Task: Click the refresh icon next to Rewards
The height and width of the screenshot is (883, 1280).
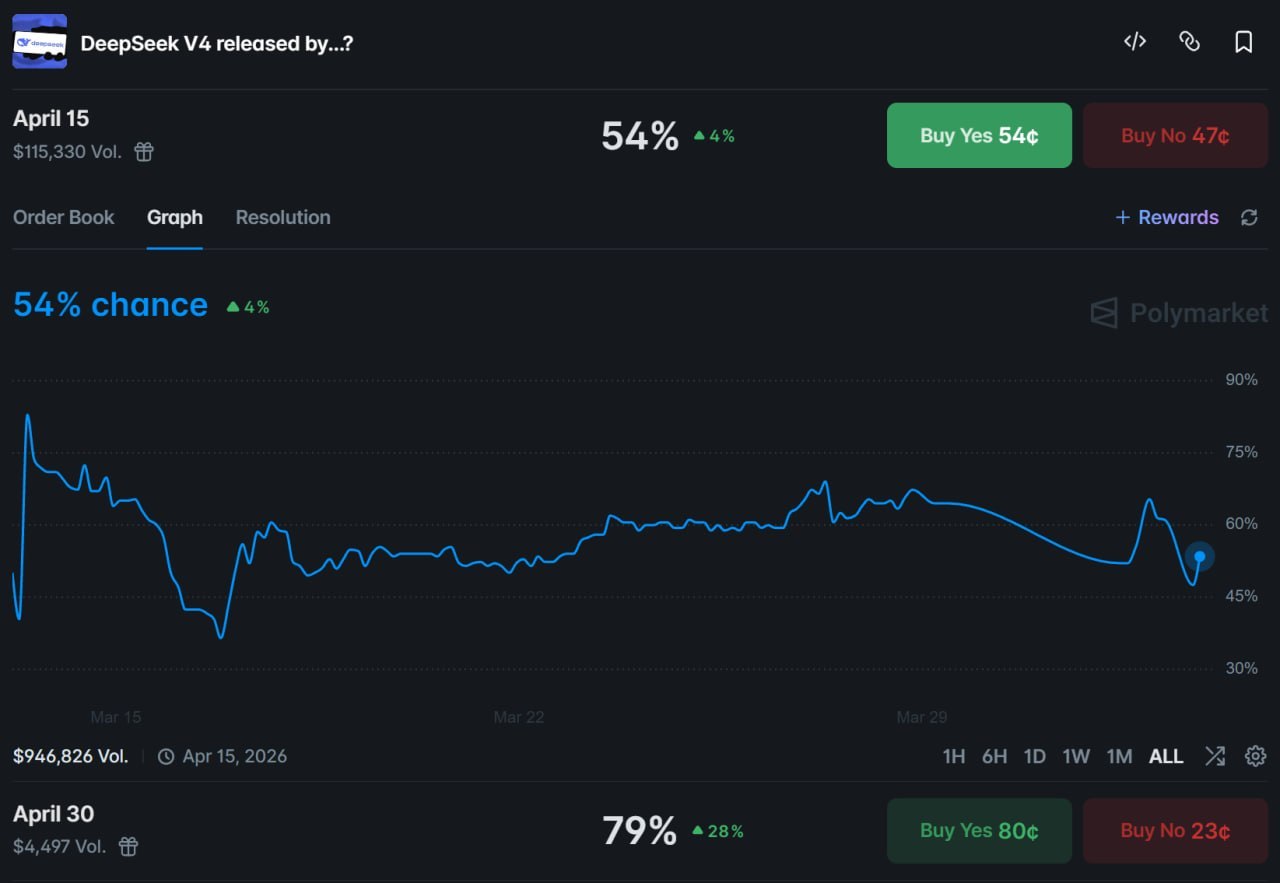Action: coord(1249,218)
